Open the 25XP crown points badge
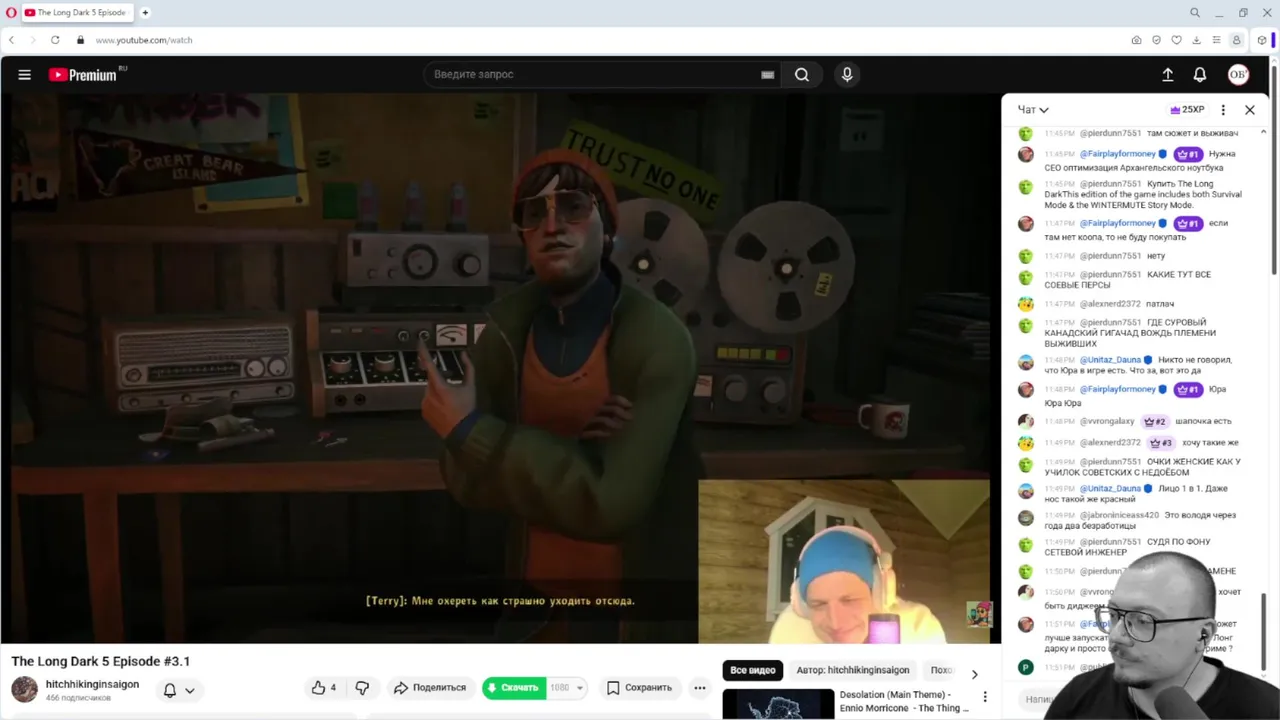This screenshot has width=1280, height=720. click(x=1187, y=110)
